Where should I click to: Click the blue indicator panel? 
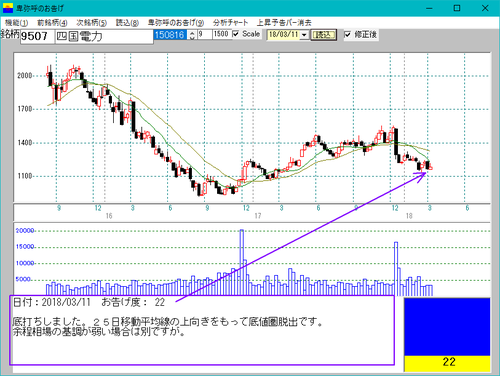(447, 327)
